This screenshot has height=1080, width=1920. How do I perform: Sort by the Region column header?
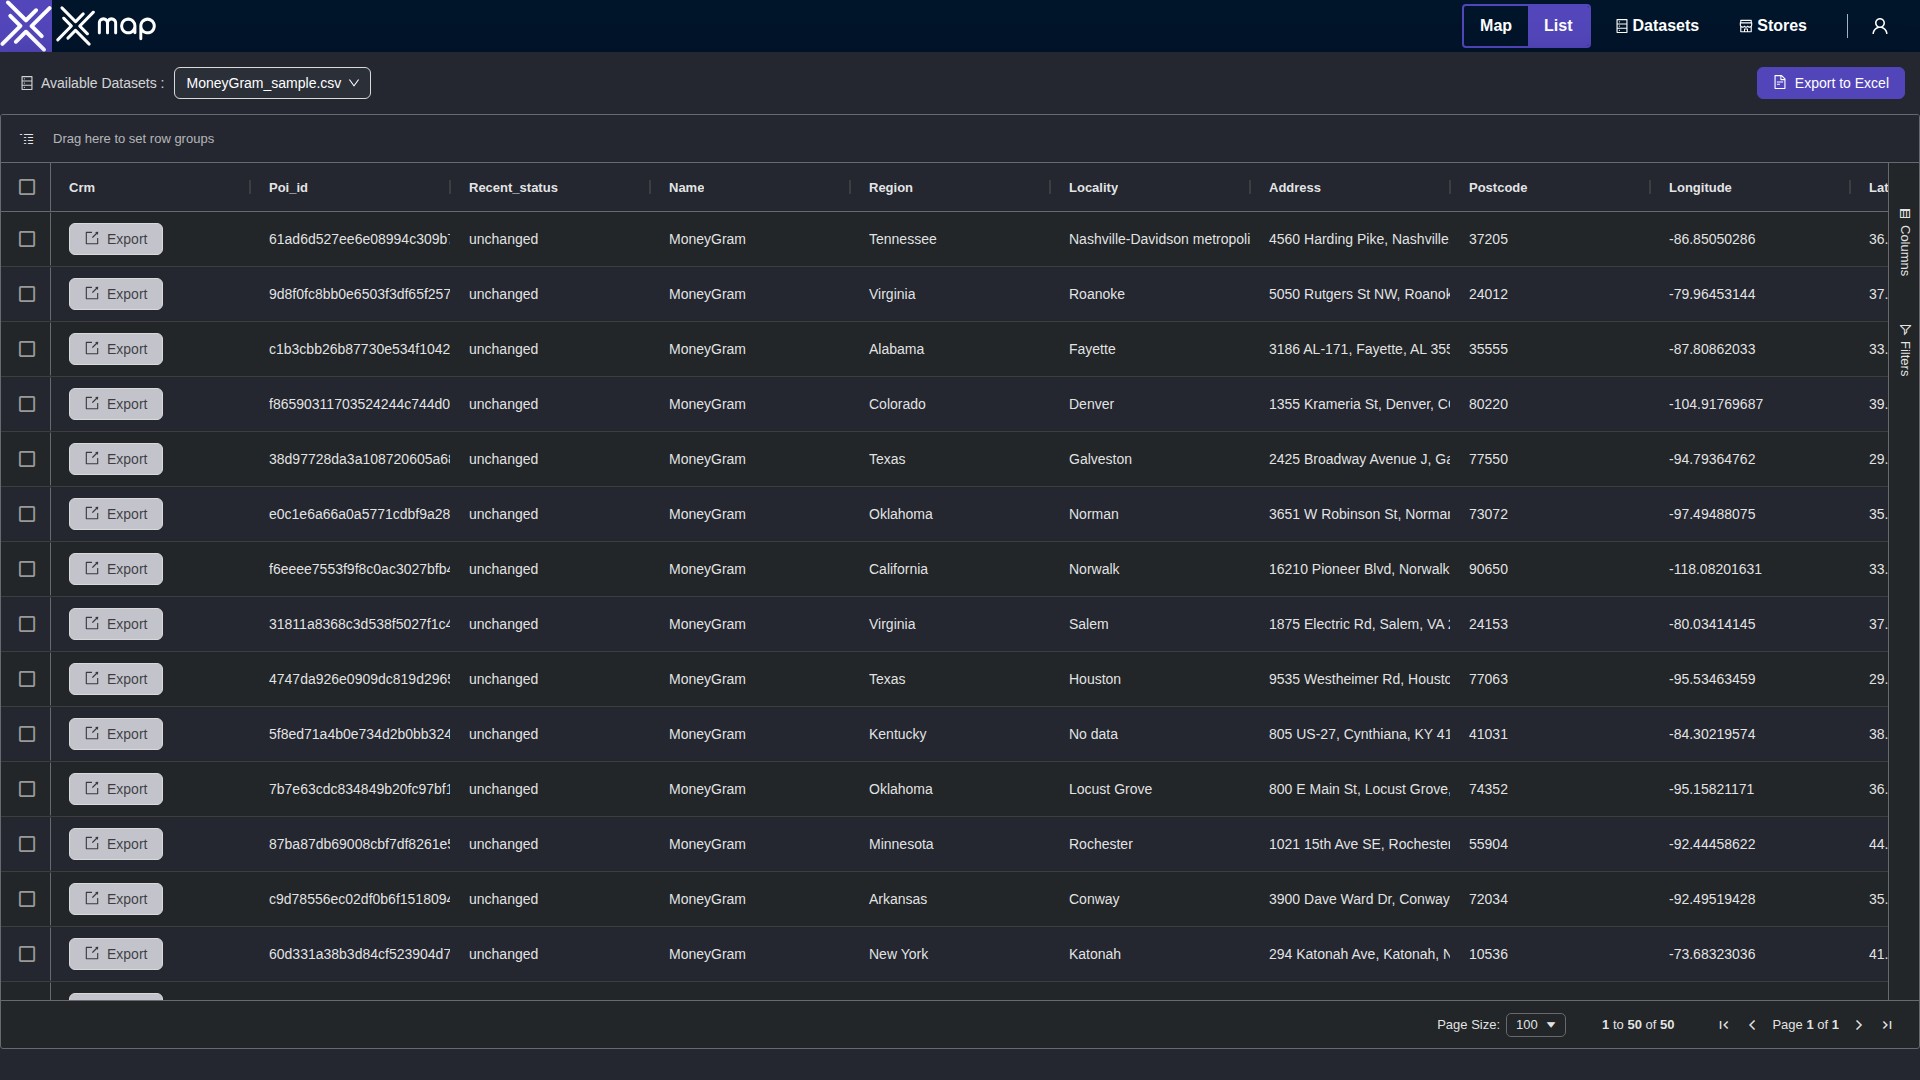click(x=890, y=187)
